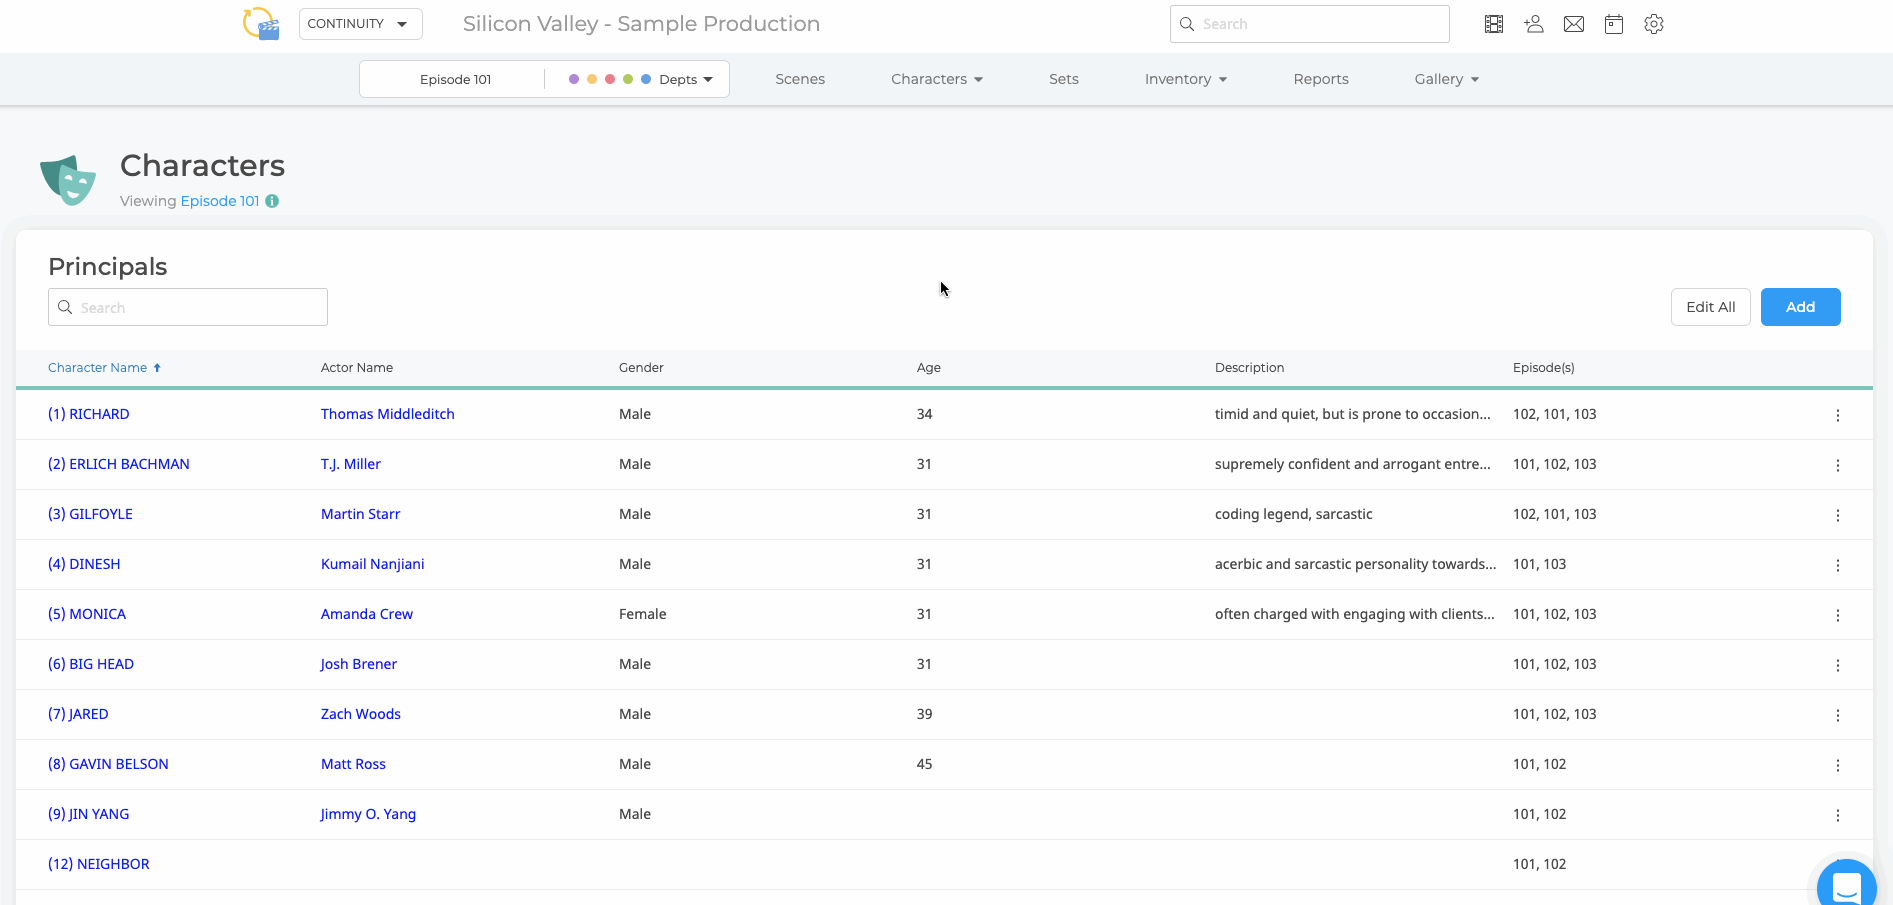Open the (8) GAVIN BELSON character link
Image resolution: width=1893 pixels, height=905 pixels.
click(108, 764)
